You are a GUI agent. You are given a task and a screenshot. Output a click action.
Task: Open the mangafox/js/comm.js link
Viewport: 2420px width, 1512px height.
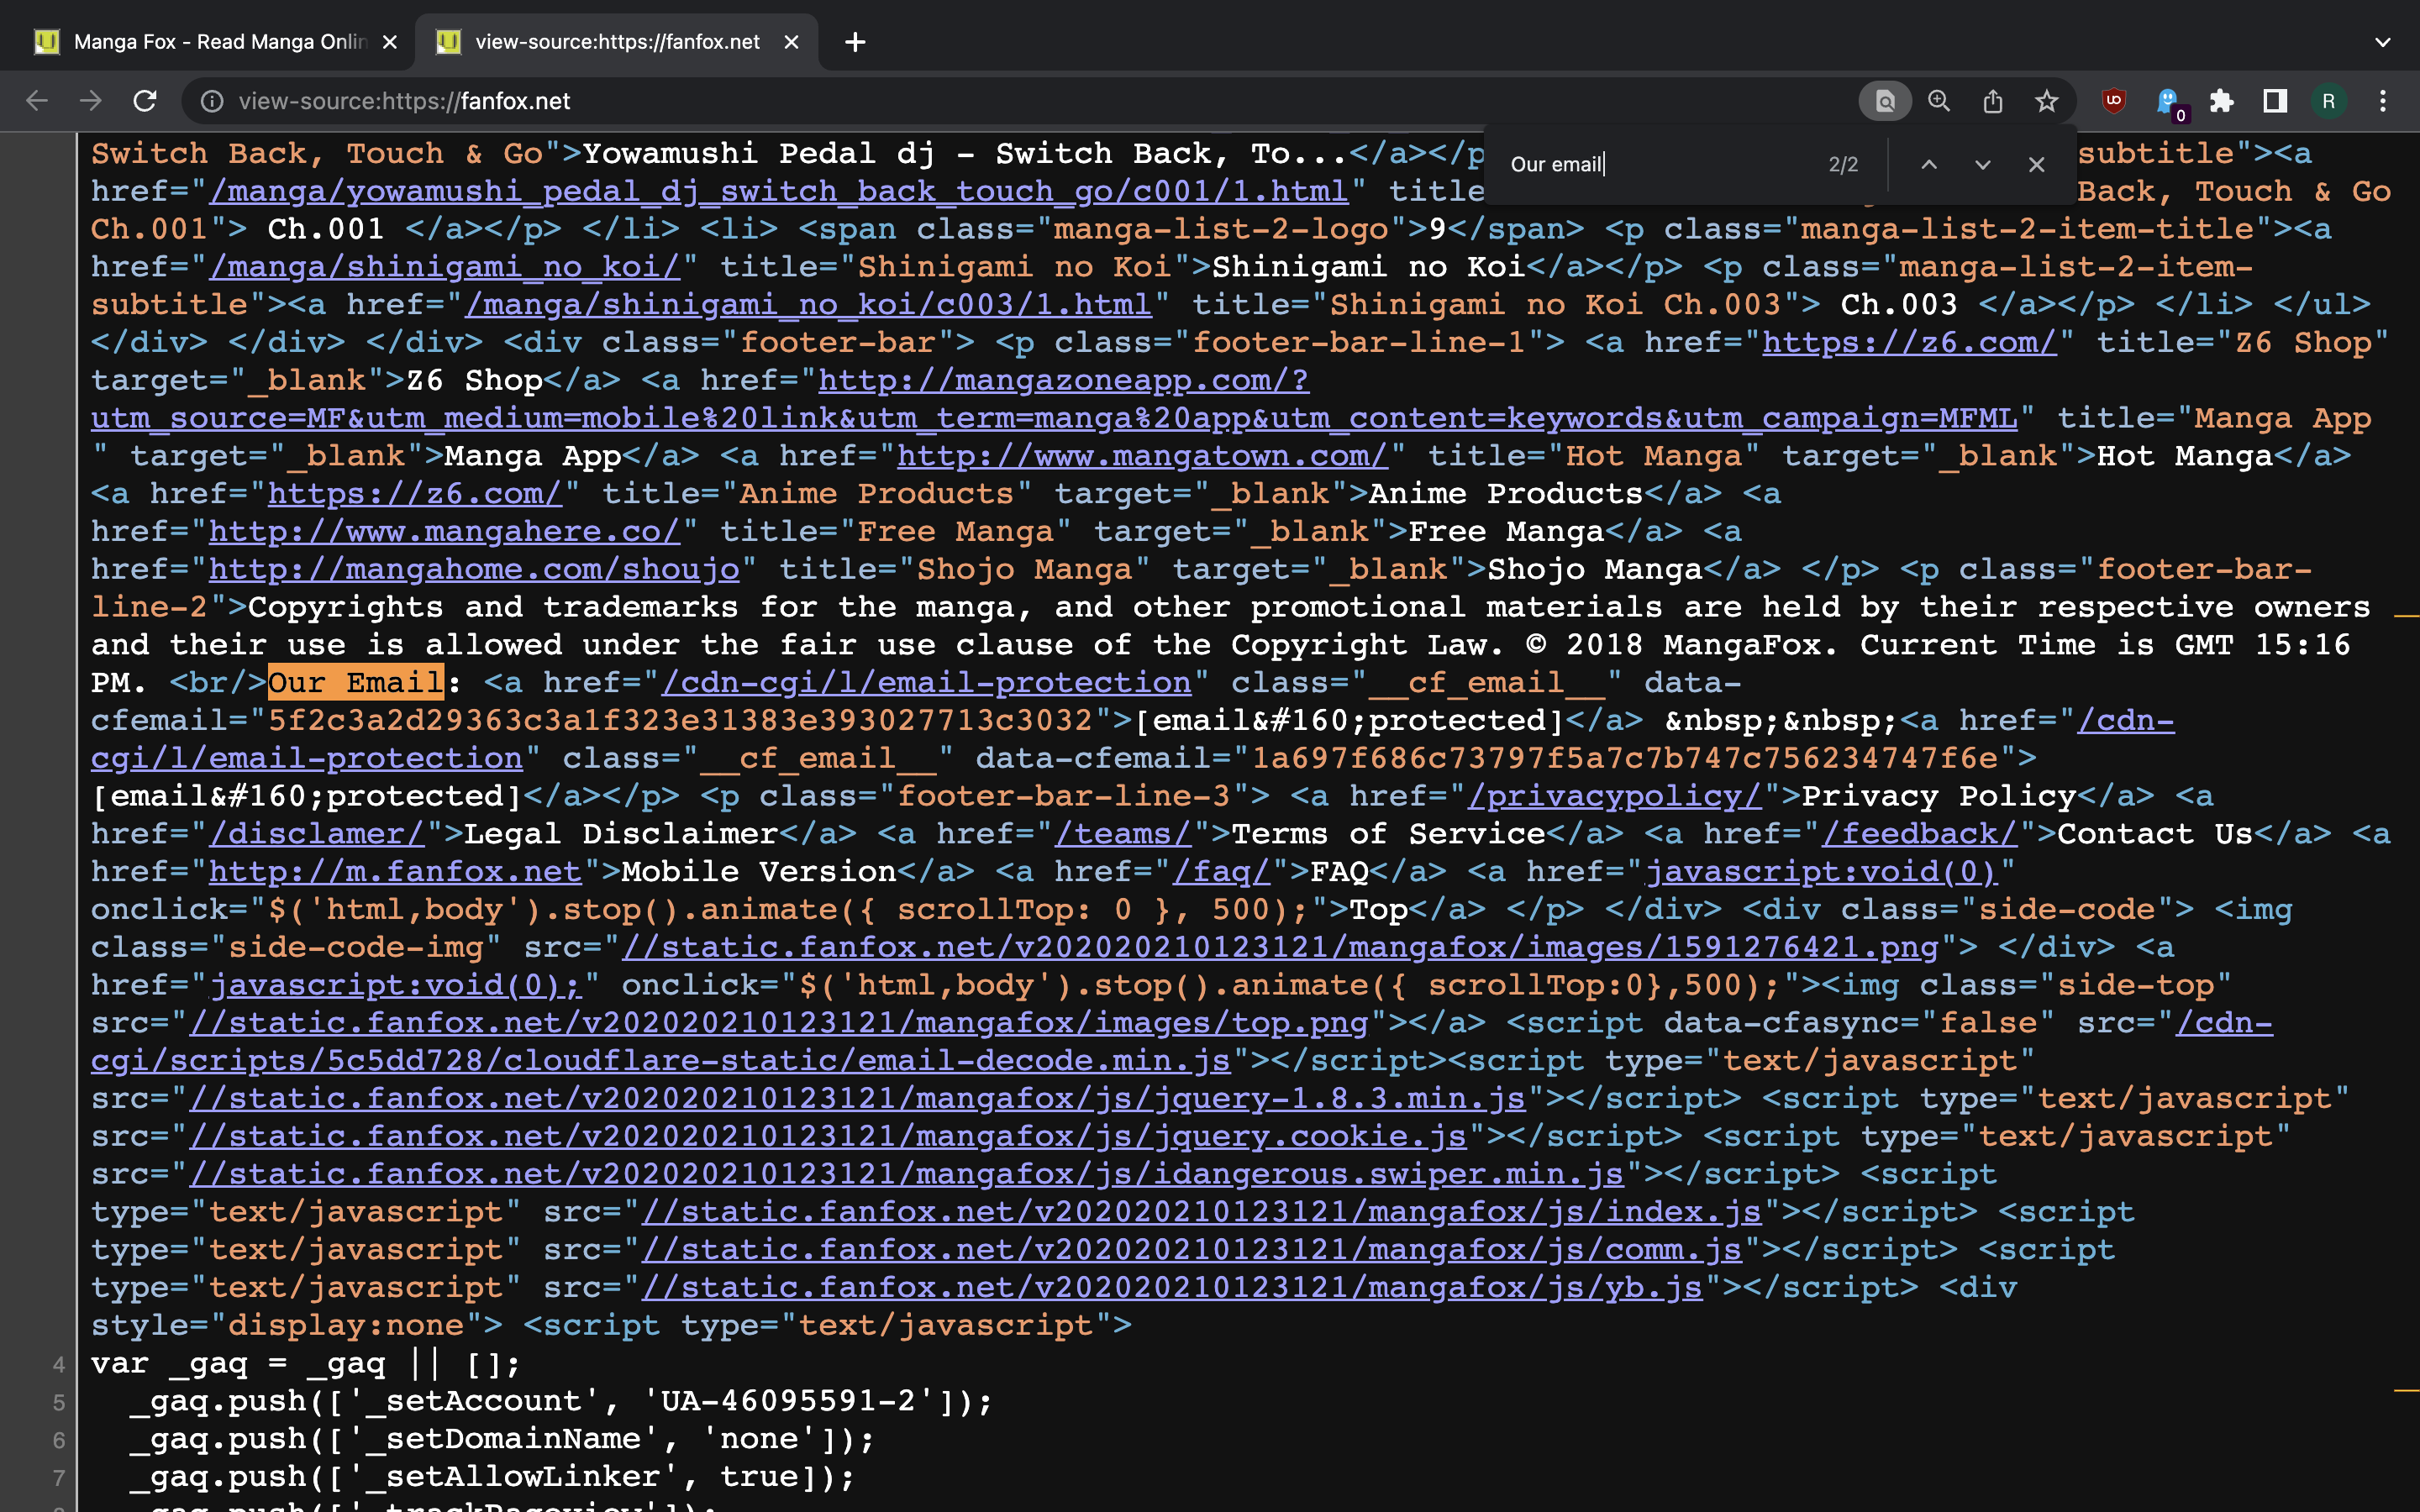pos(1192,1251)
